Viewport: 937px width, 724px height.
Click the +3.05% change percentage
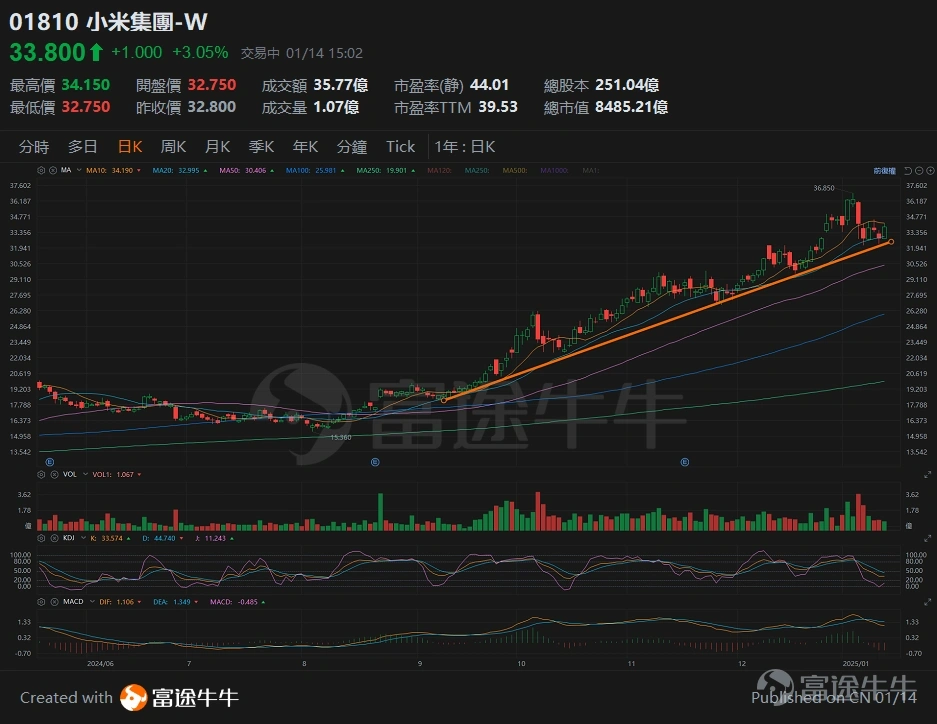tap(200, 53)
